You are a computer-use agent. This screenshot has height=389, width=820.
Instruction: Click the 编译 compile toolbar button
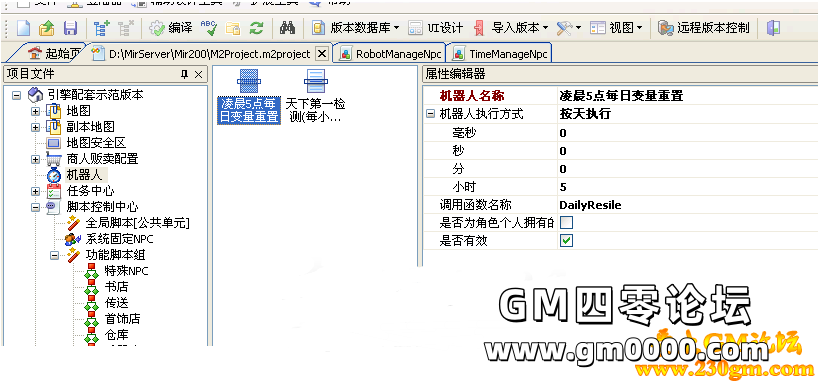click(171, 28)
